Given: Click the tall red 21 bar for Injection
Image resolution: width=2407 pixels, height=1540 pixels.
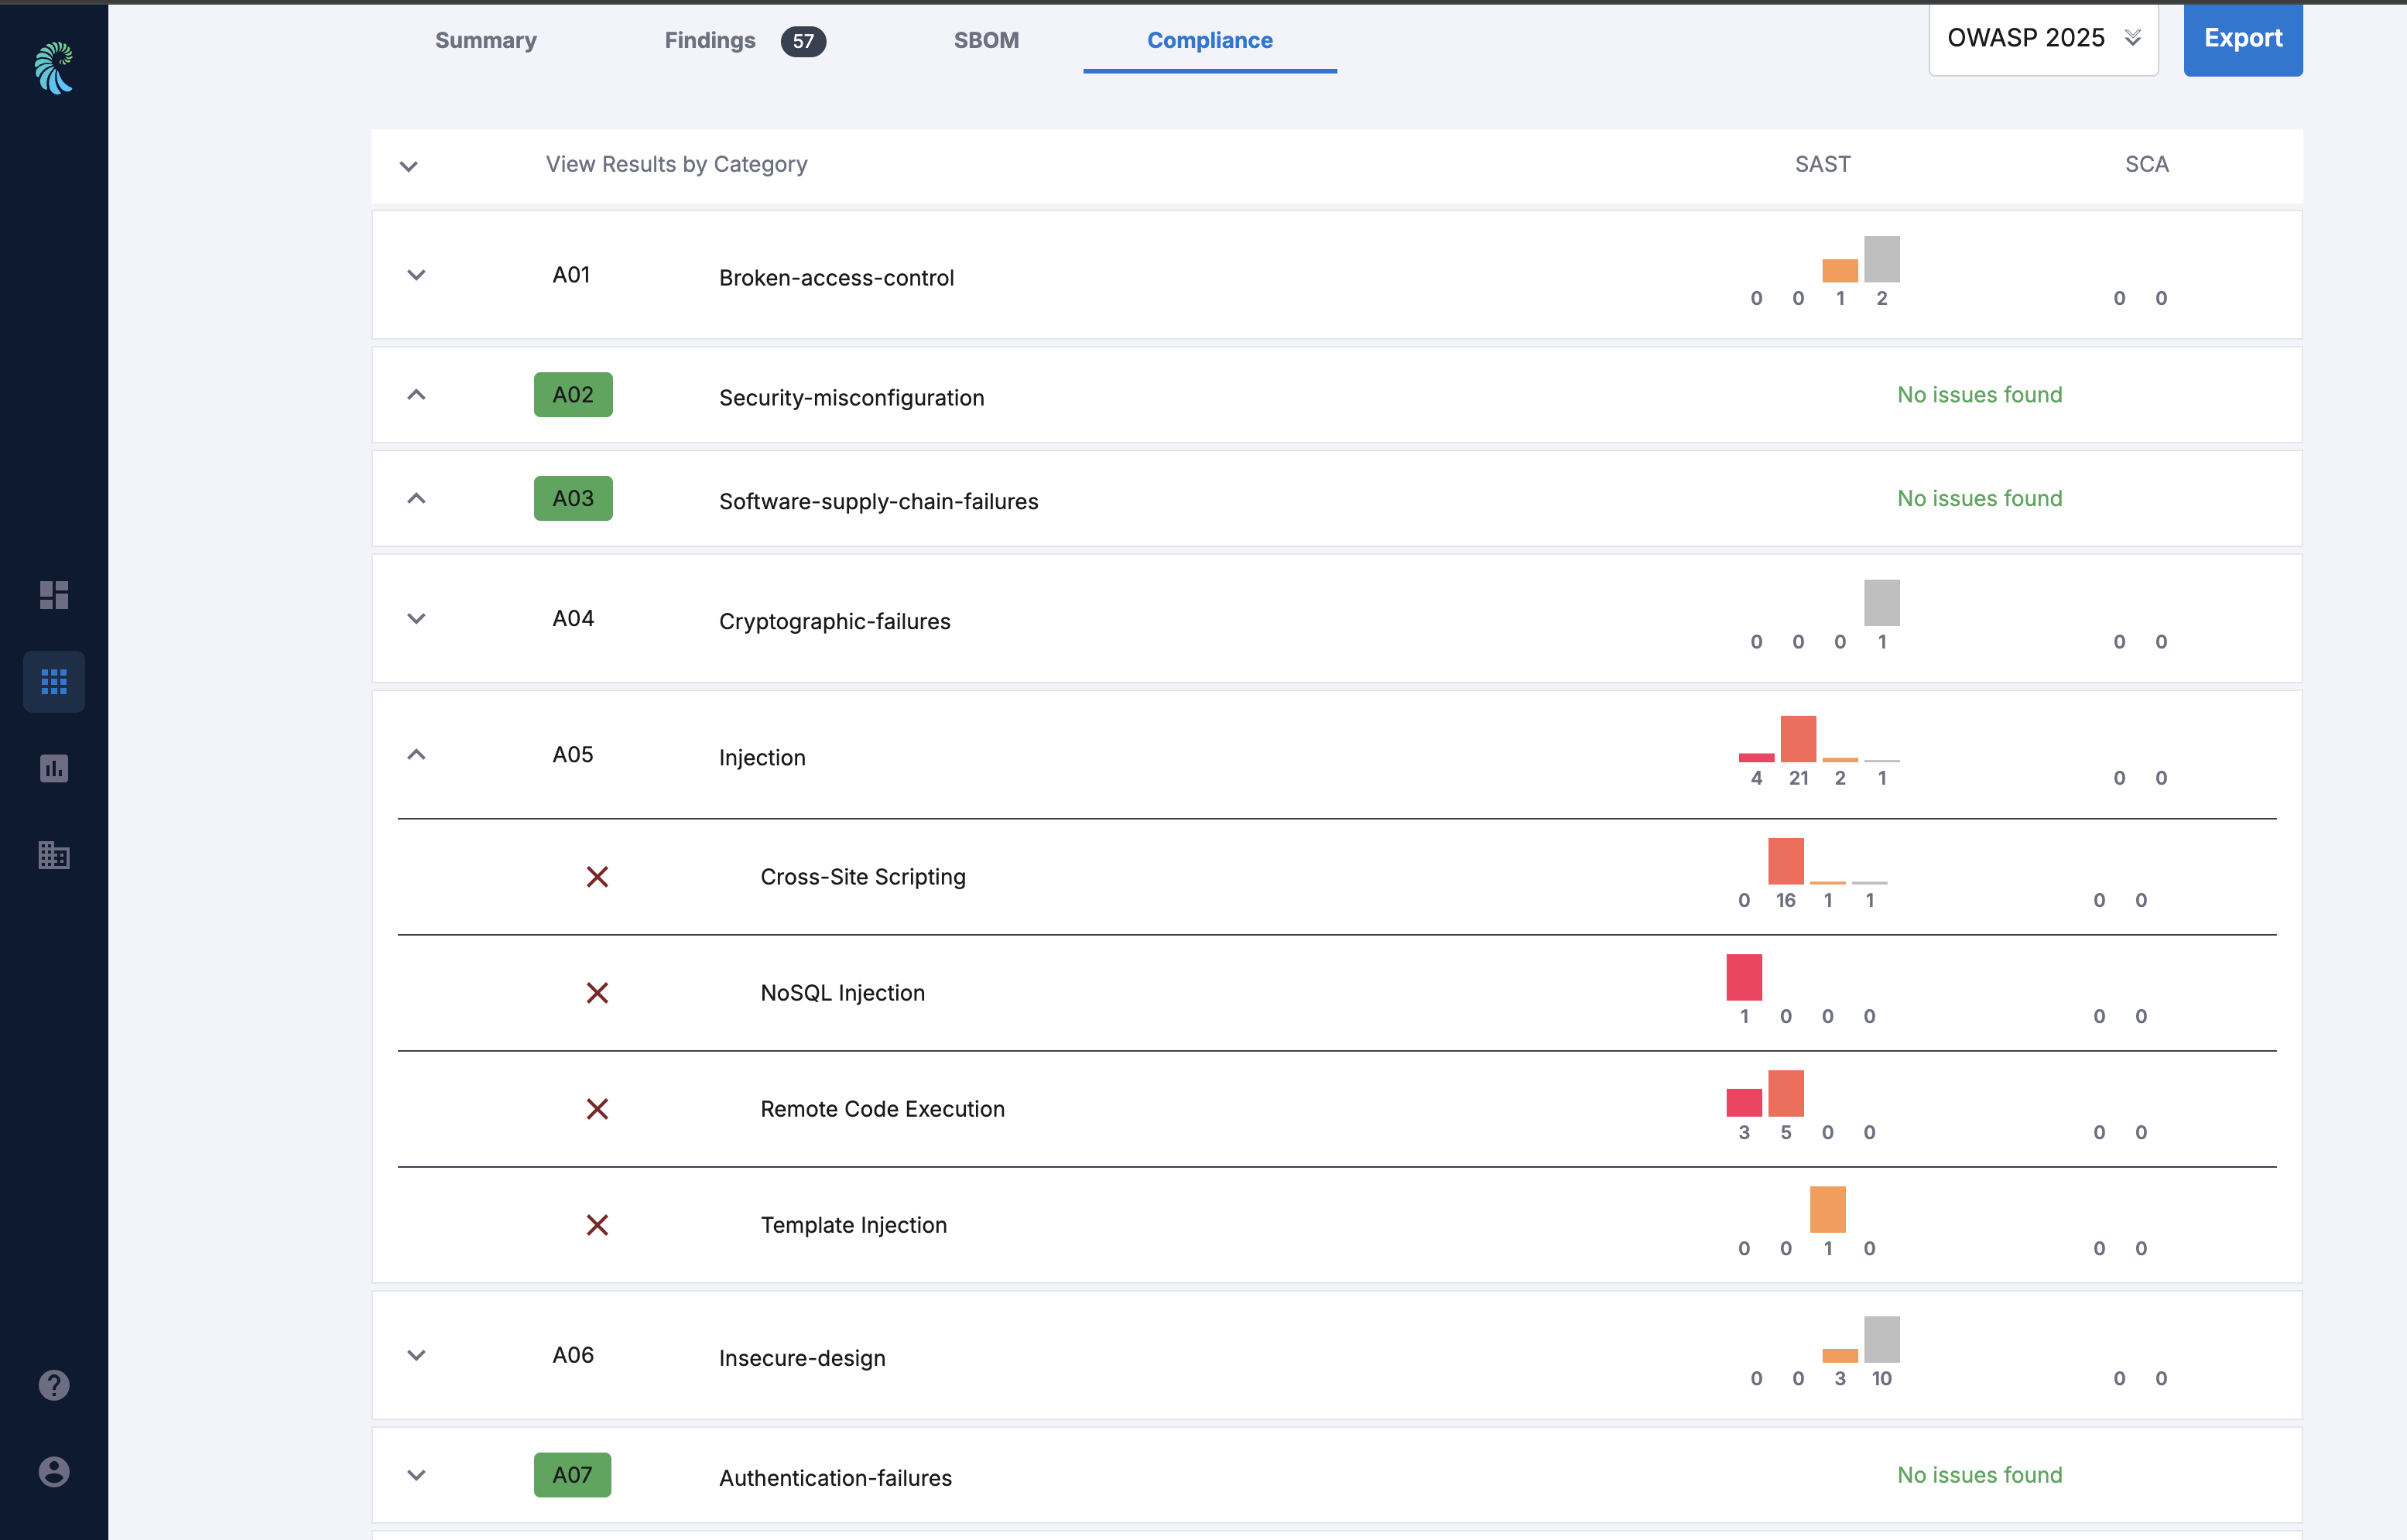Looking at the screenshot, I should pos(1798,739).
